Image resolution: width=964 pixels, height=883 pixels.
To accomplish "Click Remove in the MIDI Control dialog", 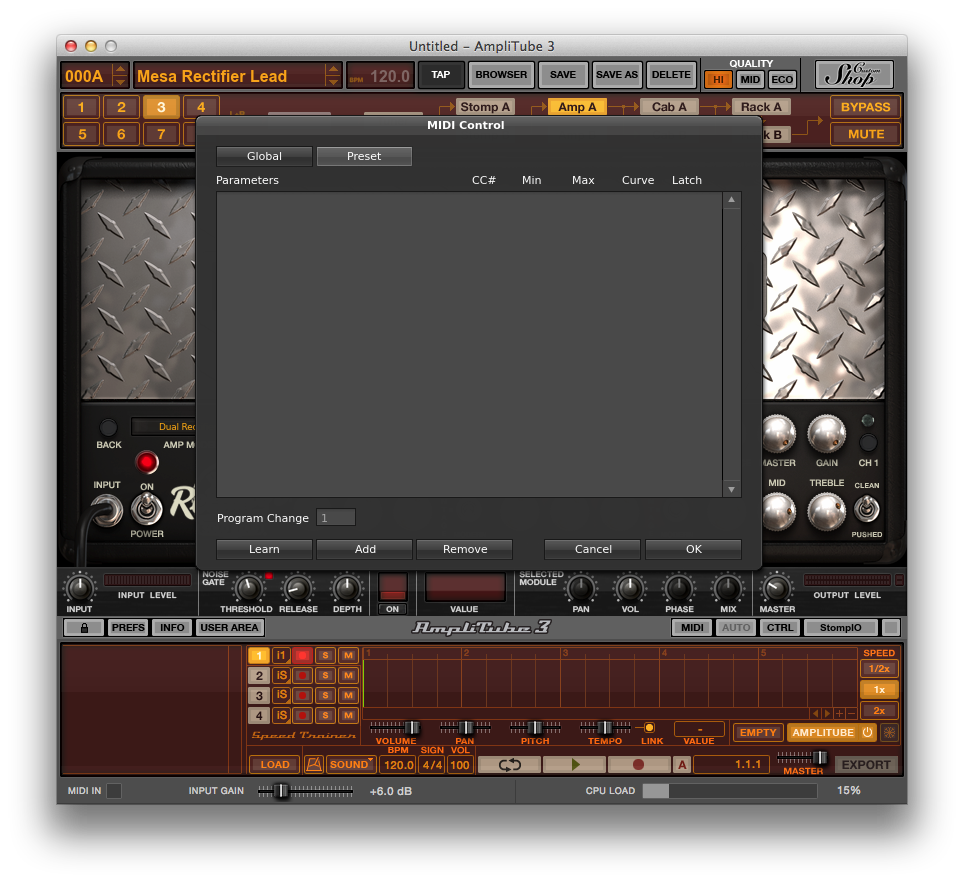I will tap(465, 549).
